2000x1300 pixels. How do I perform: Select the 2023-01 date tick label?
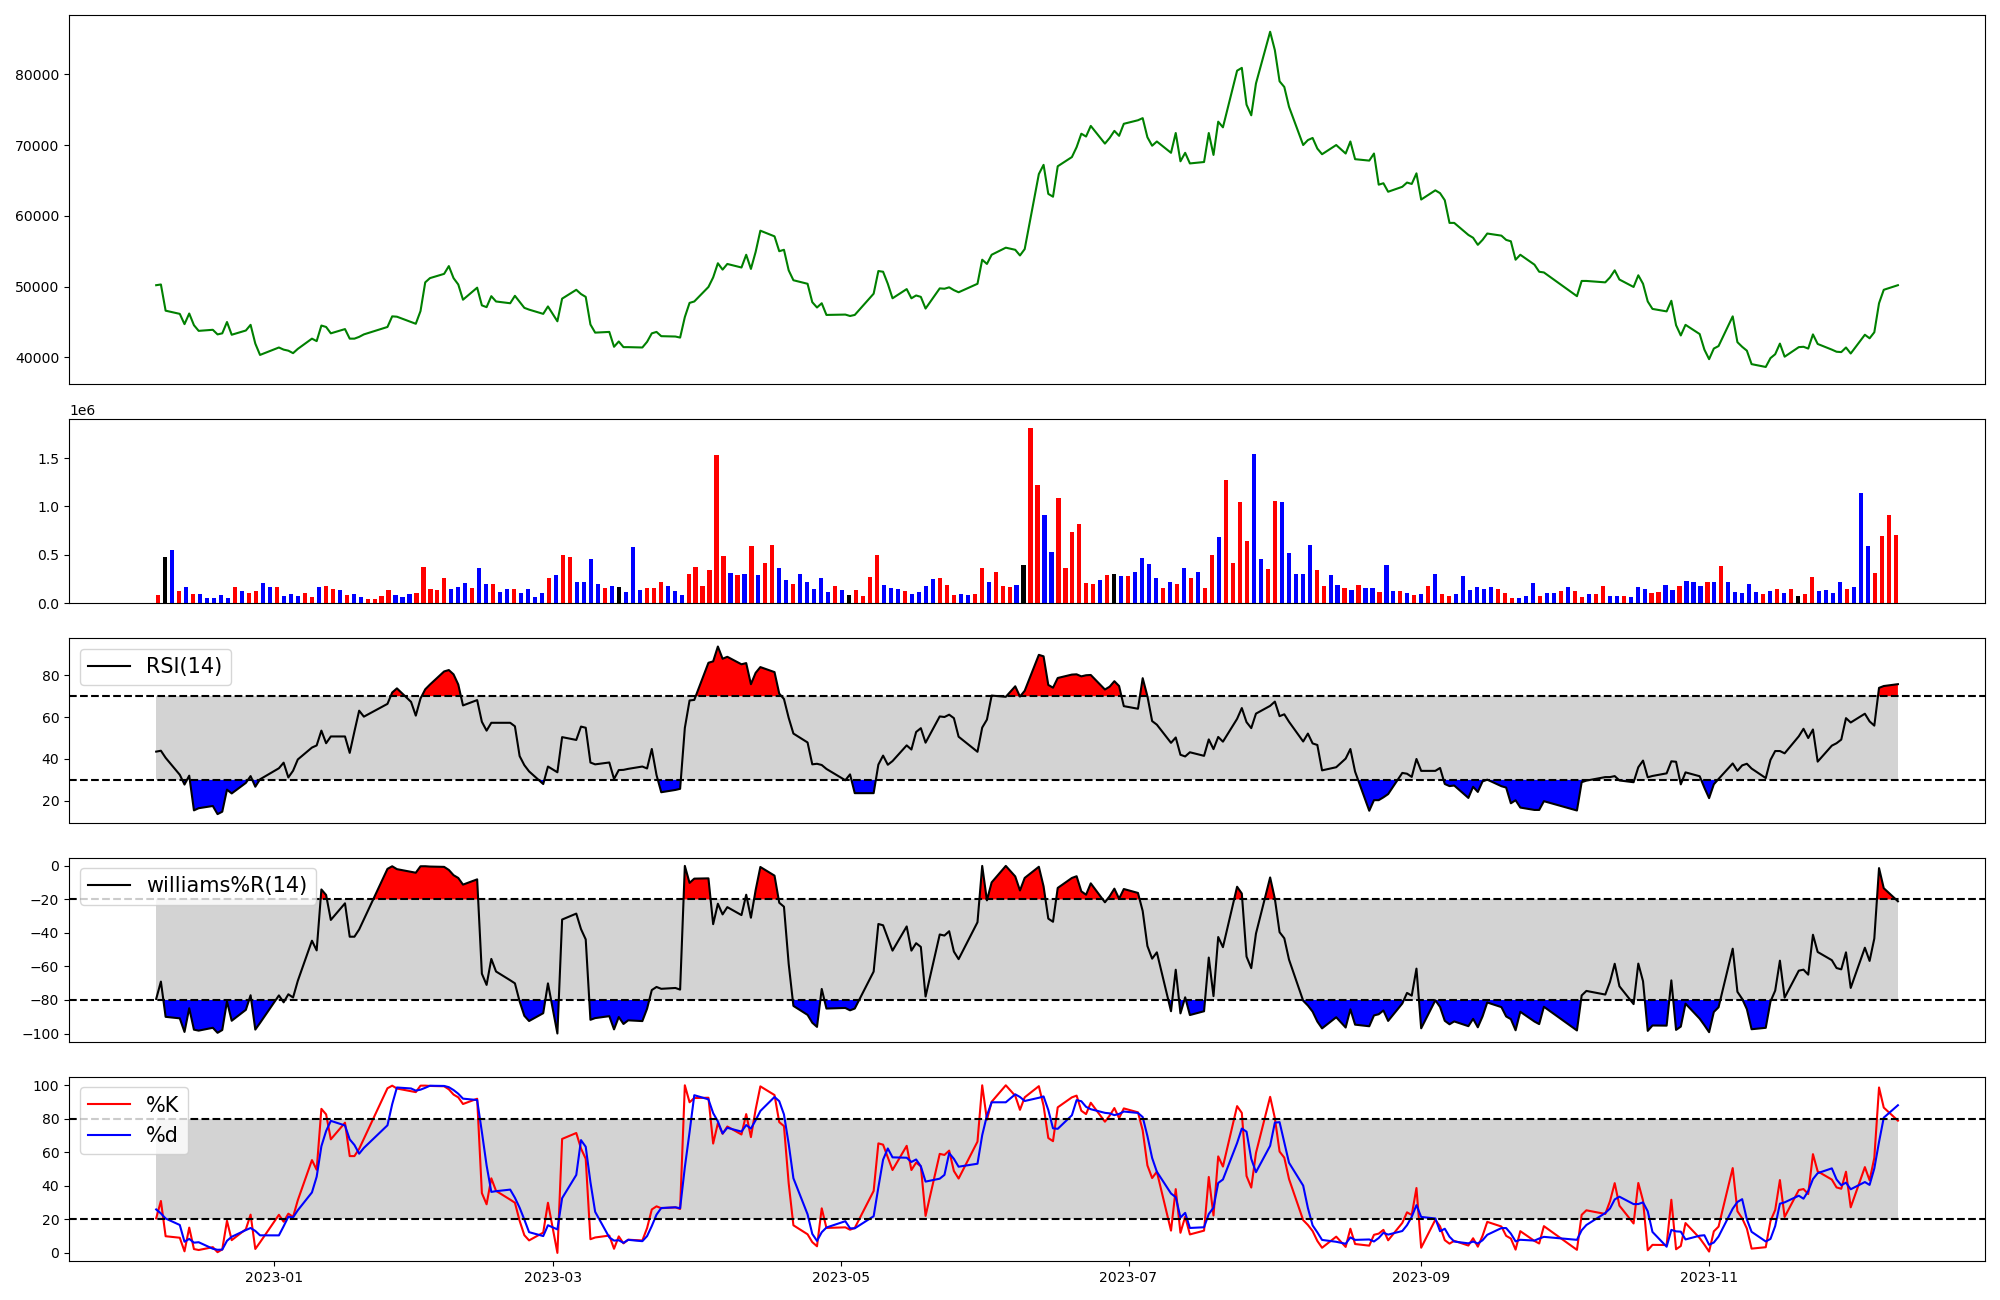[x=273, y=1277]
